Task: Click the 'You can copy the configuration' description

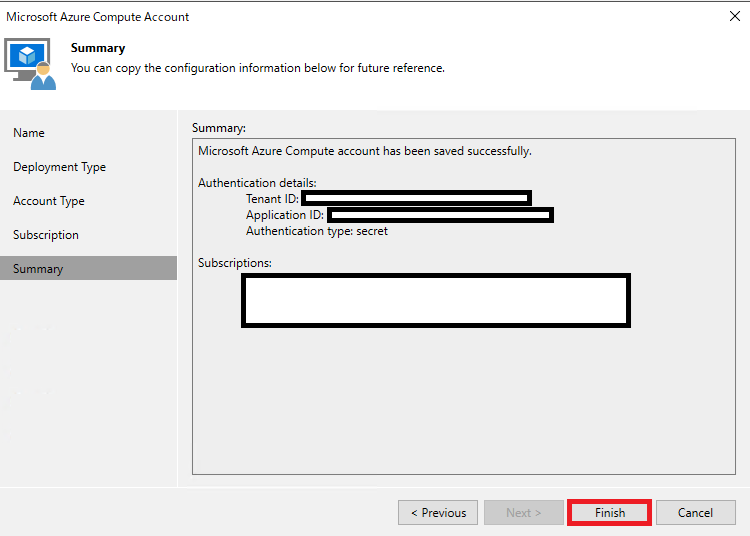Action: pos(258,68)
